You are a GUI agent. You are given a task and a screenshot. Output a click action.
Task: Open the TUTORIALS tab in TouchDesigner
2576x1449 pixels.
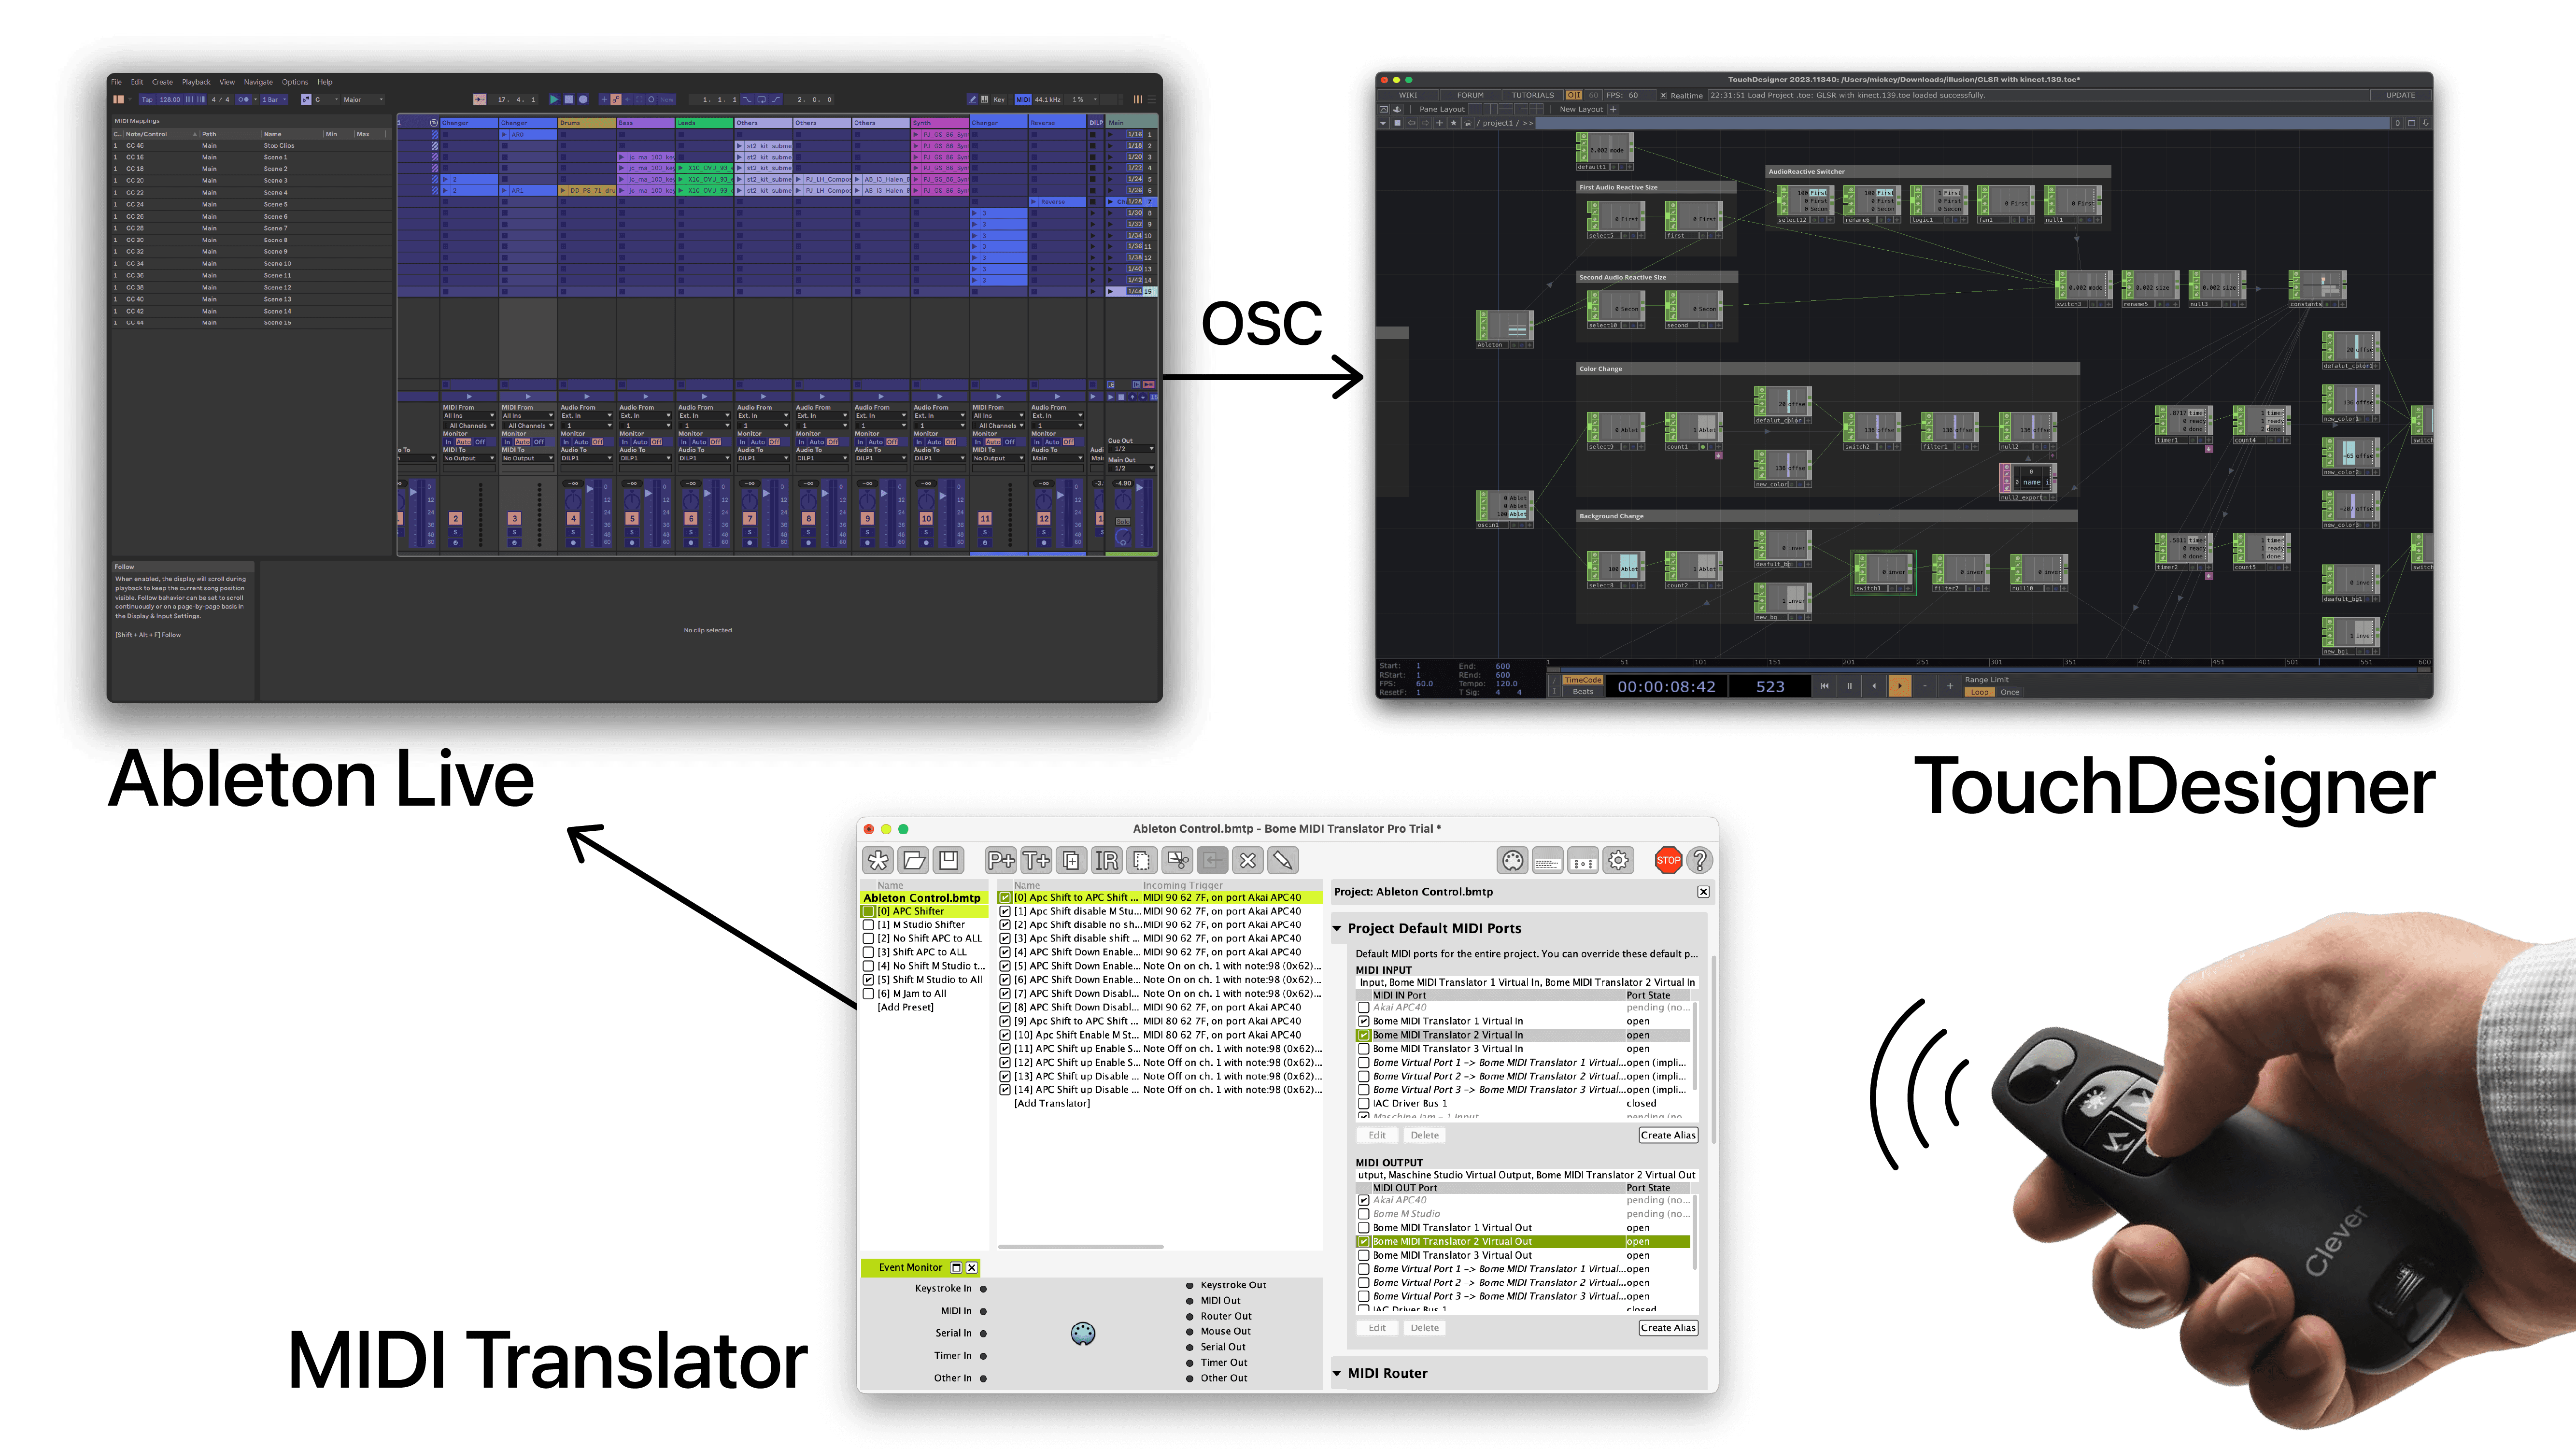point(1532,95)
